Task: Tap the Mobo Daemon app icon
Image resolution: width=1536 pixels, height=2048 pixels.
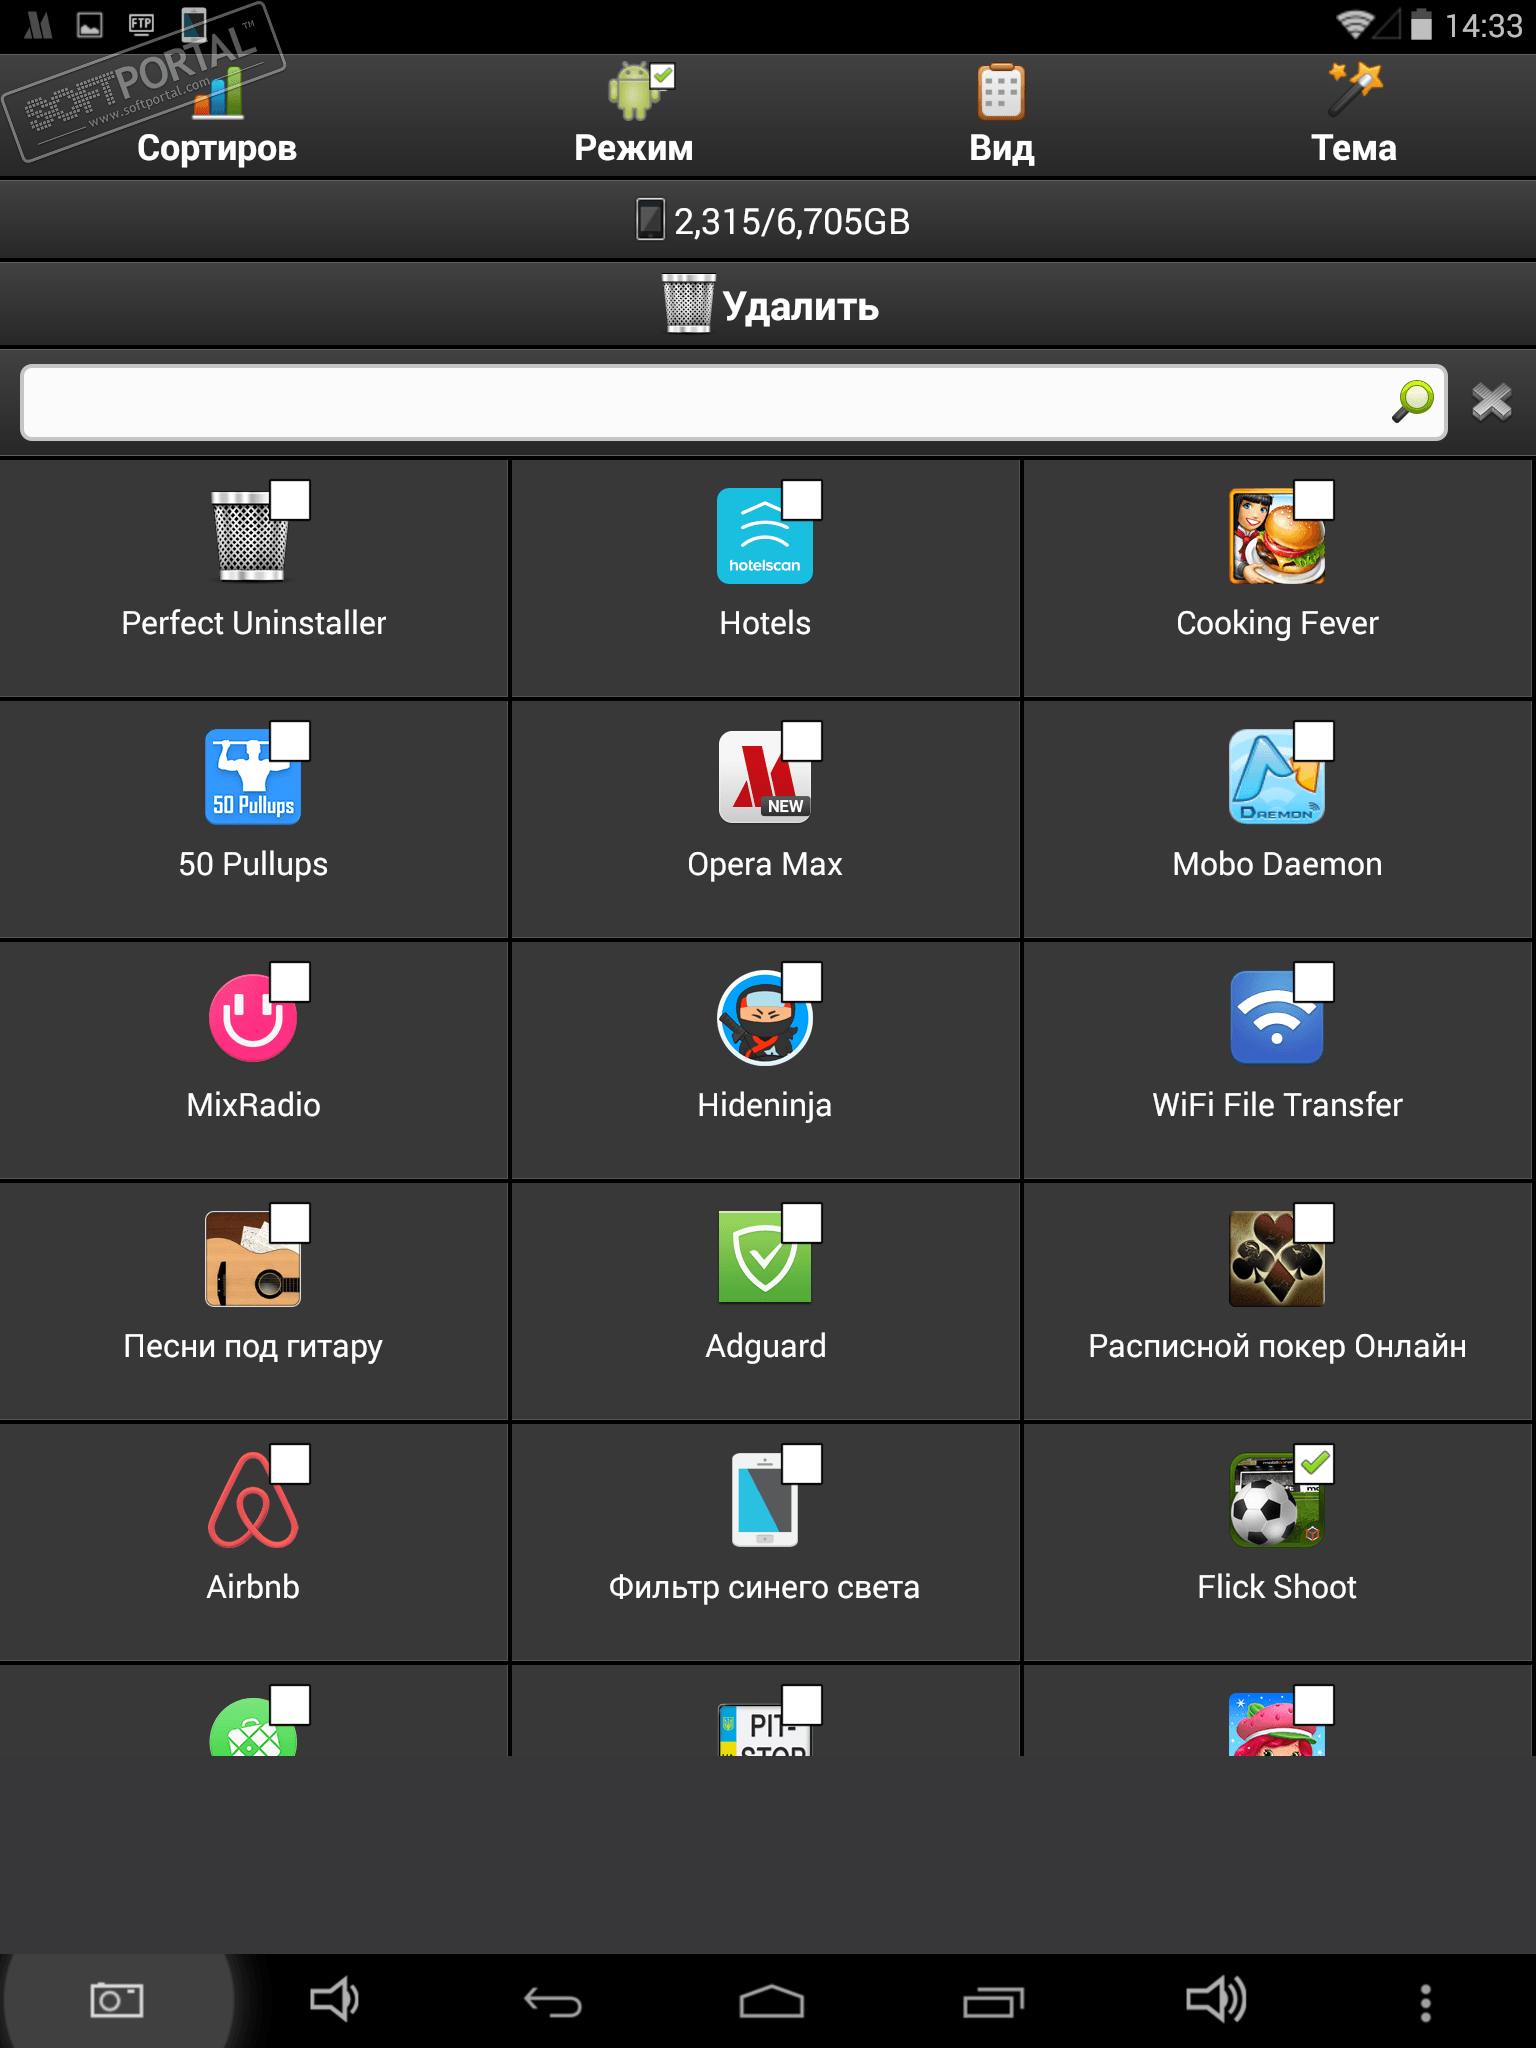Action: click(1277, 777)
